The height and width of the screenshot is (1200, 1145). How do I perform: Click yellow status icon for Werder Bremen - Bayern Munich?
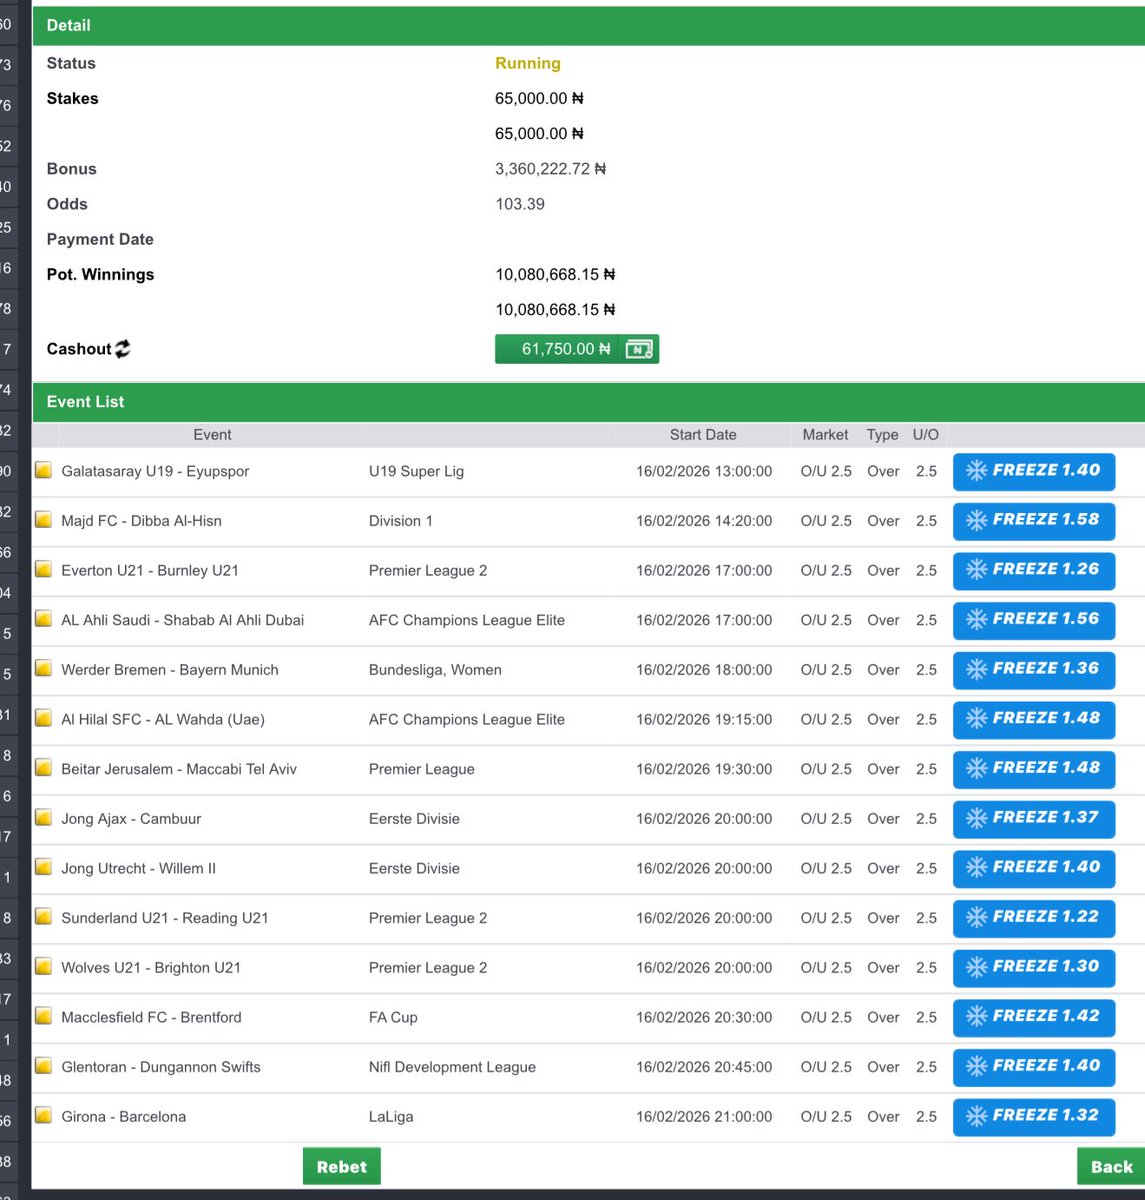(x=44, y=669)
